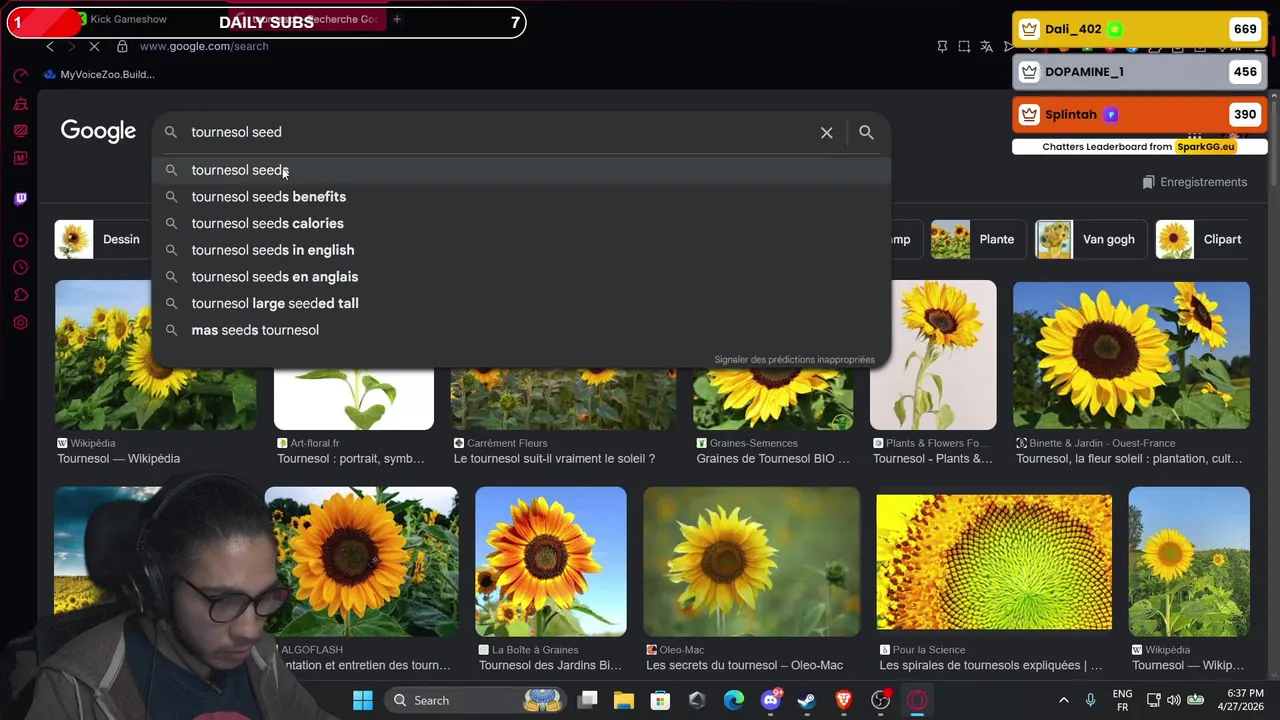This screenshot has height=720, width=1280.
Task: Open Pour la Science spirals thumbnail
Action: (994, 562)
